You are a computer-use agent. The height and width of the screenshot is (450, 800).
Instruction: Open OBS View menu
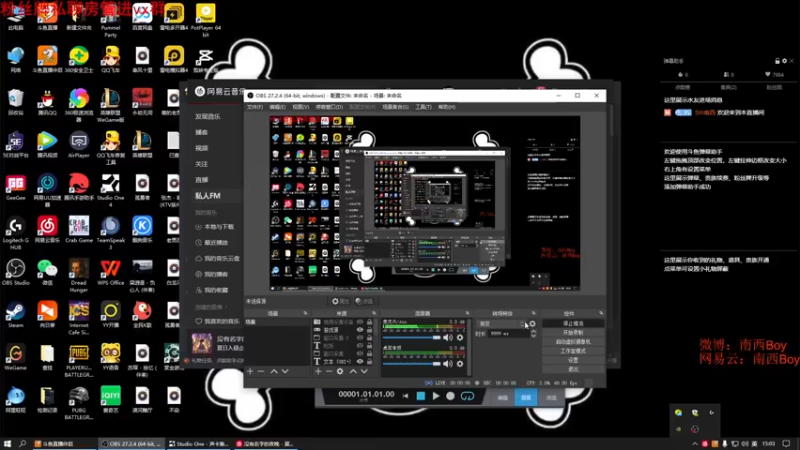(301, 107)
